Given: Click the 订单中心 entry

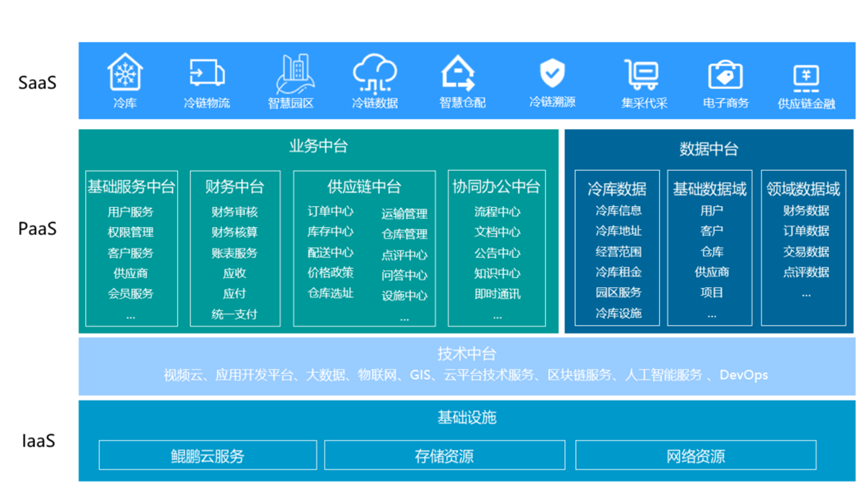Looking at the screenshot, I should [x=330, y=211].
